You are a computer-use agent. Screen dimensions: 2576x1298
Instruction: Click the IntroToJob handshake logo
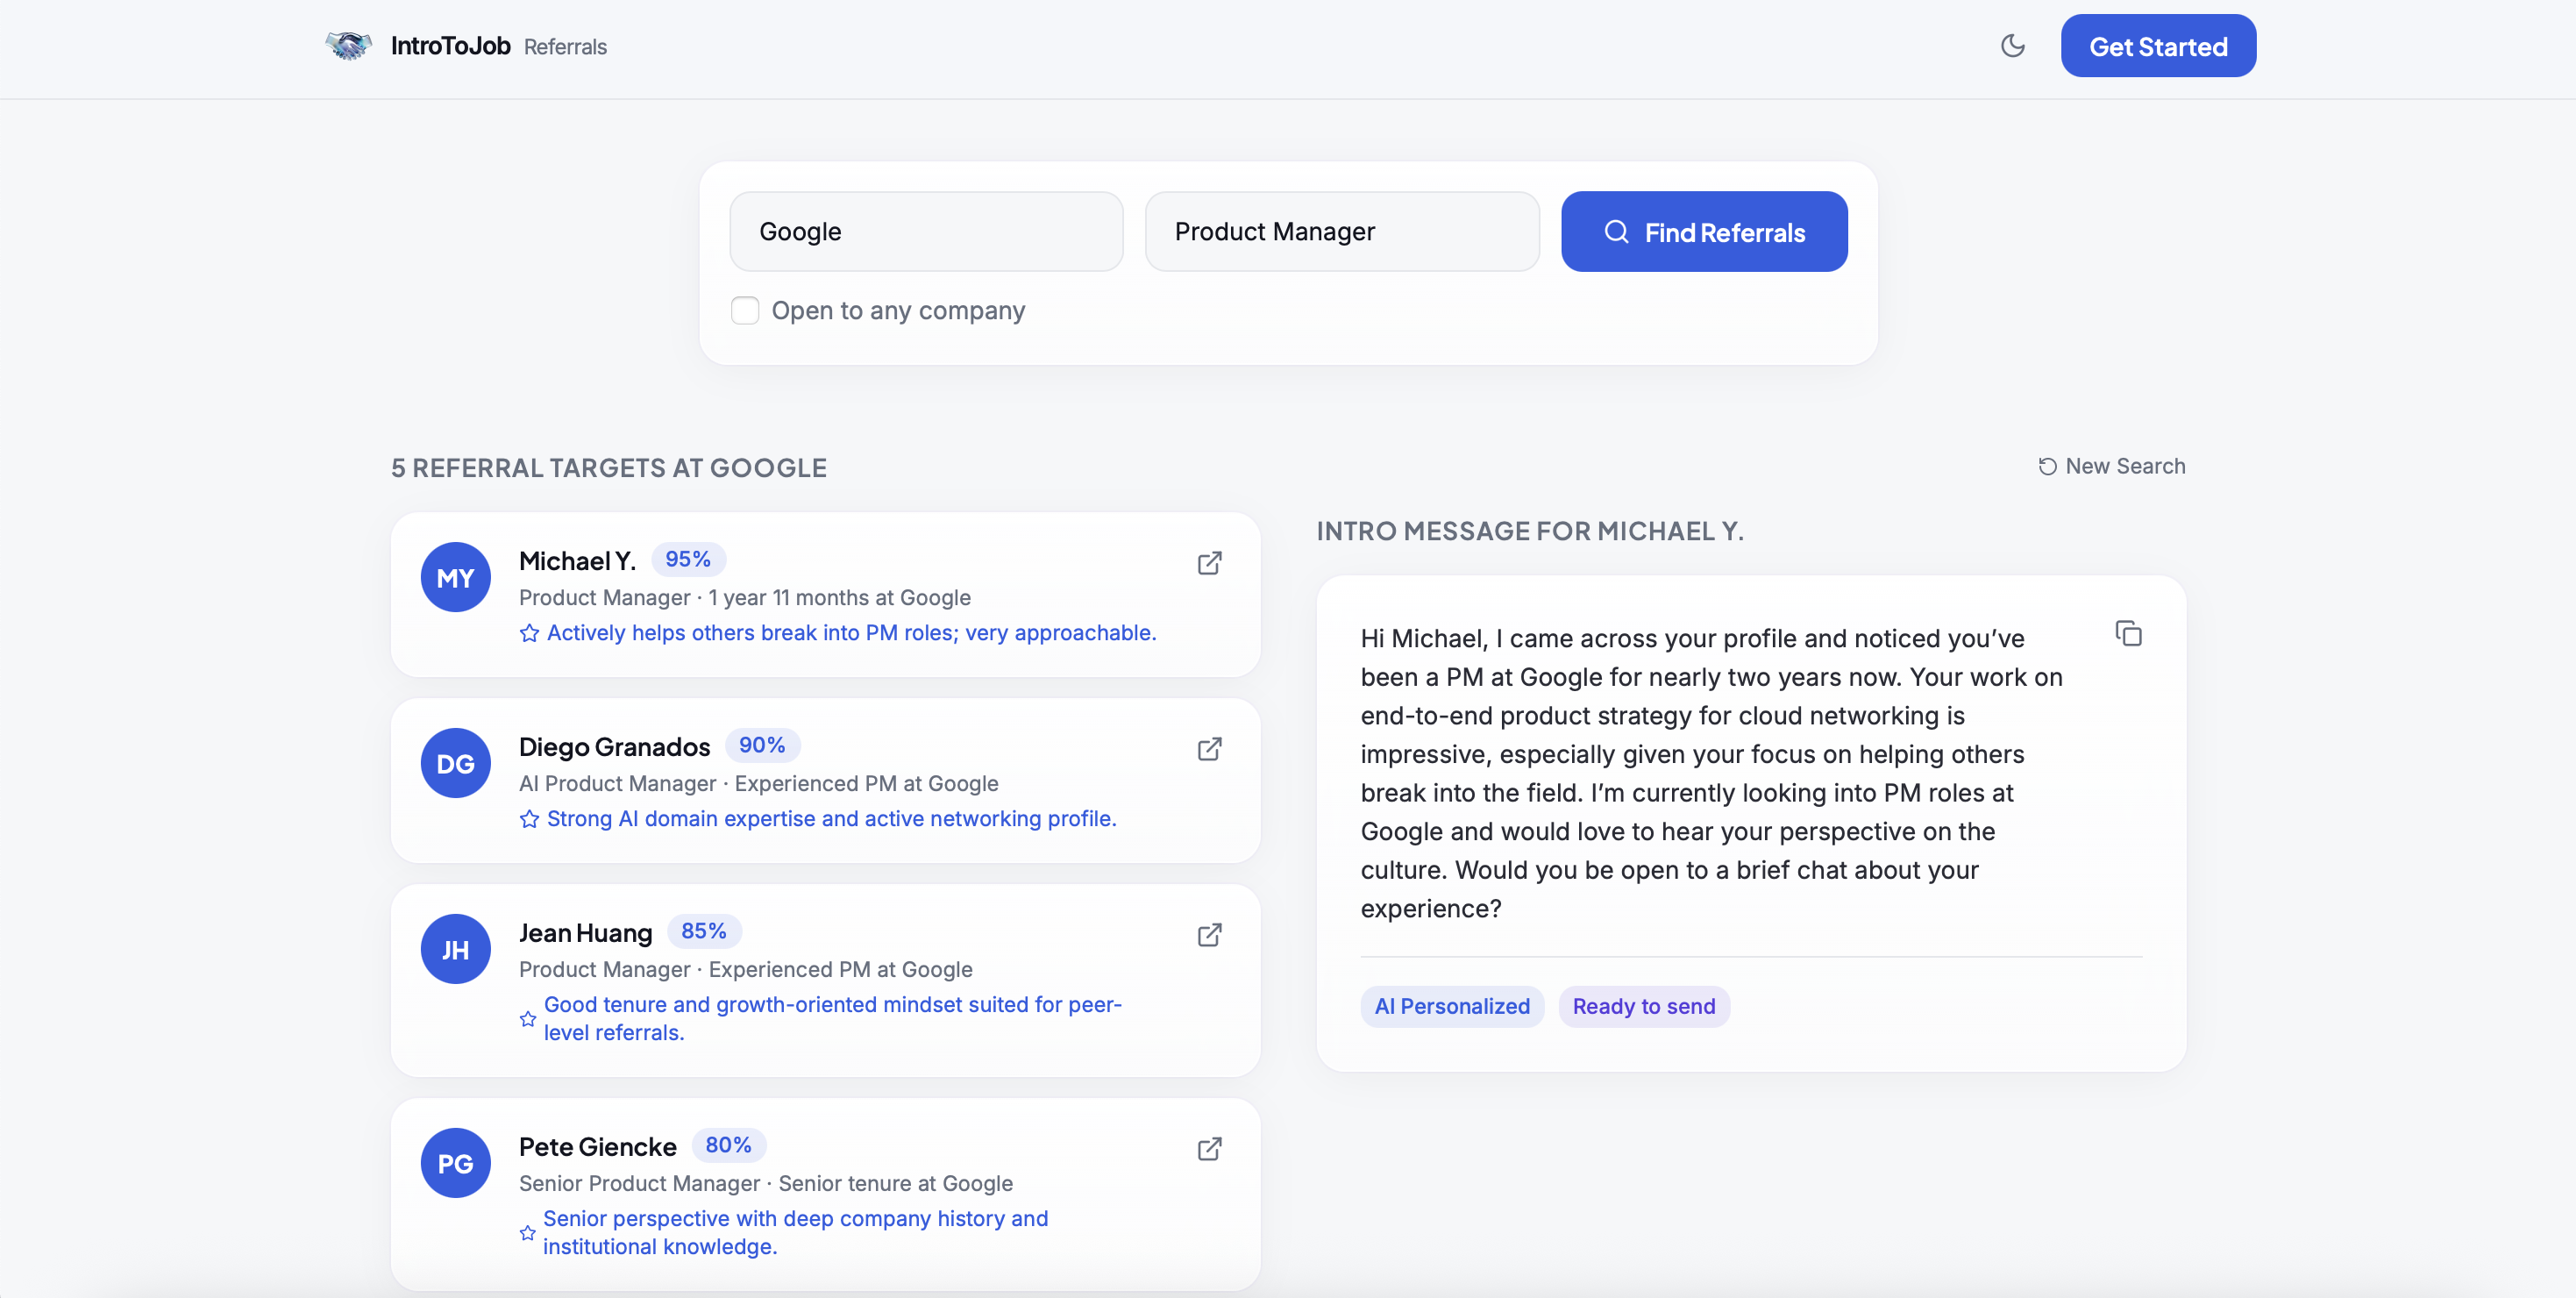[349, 46]
